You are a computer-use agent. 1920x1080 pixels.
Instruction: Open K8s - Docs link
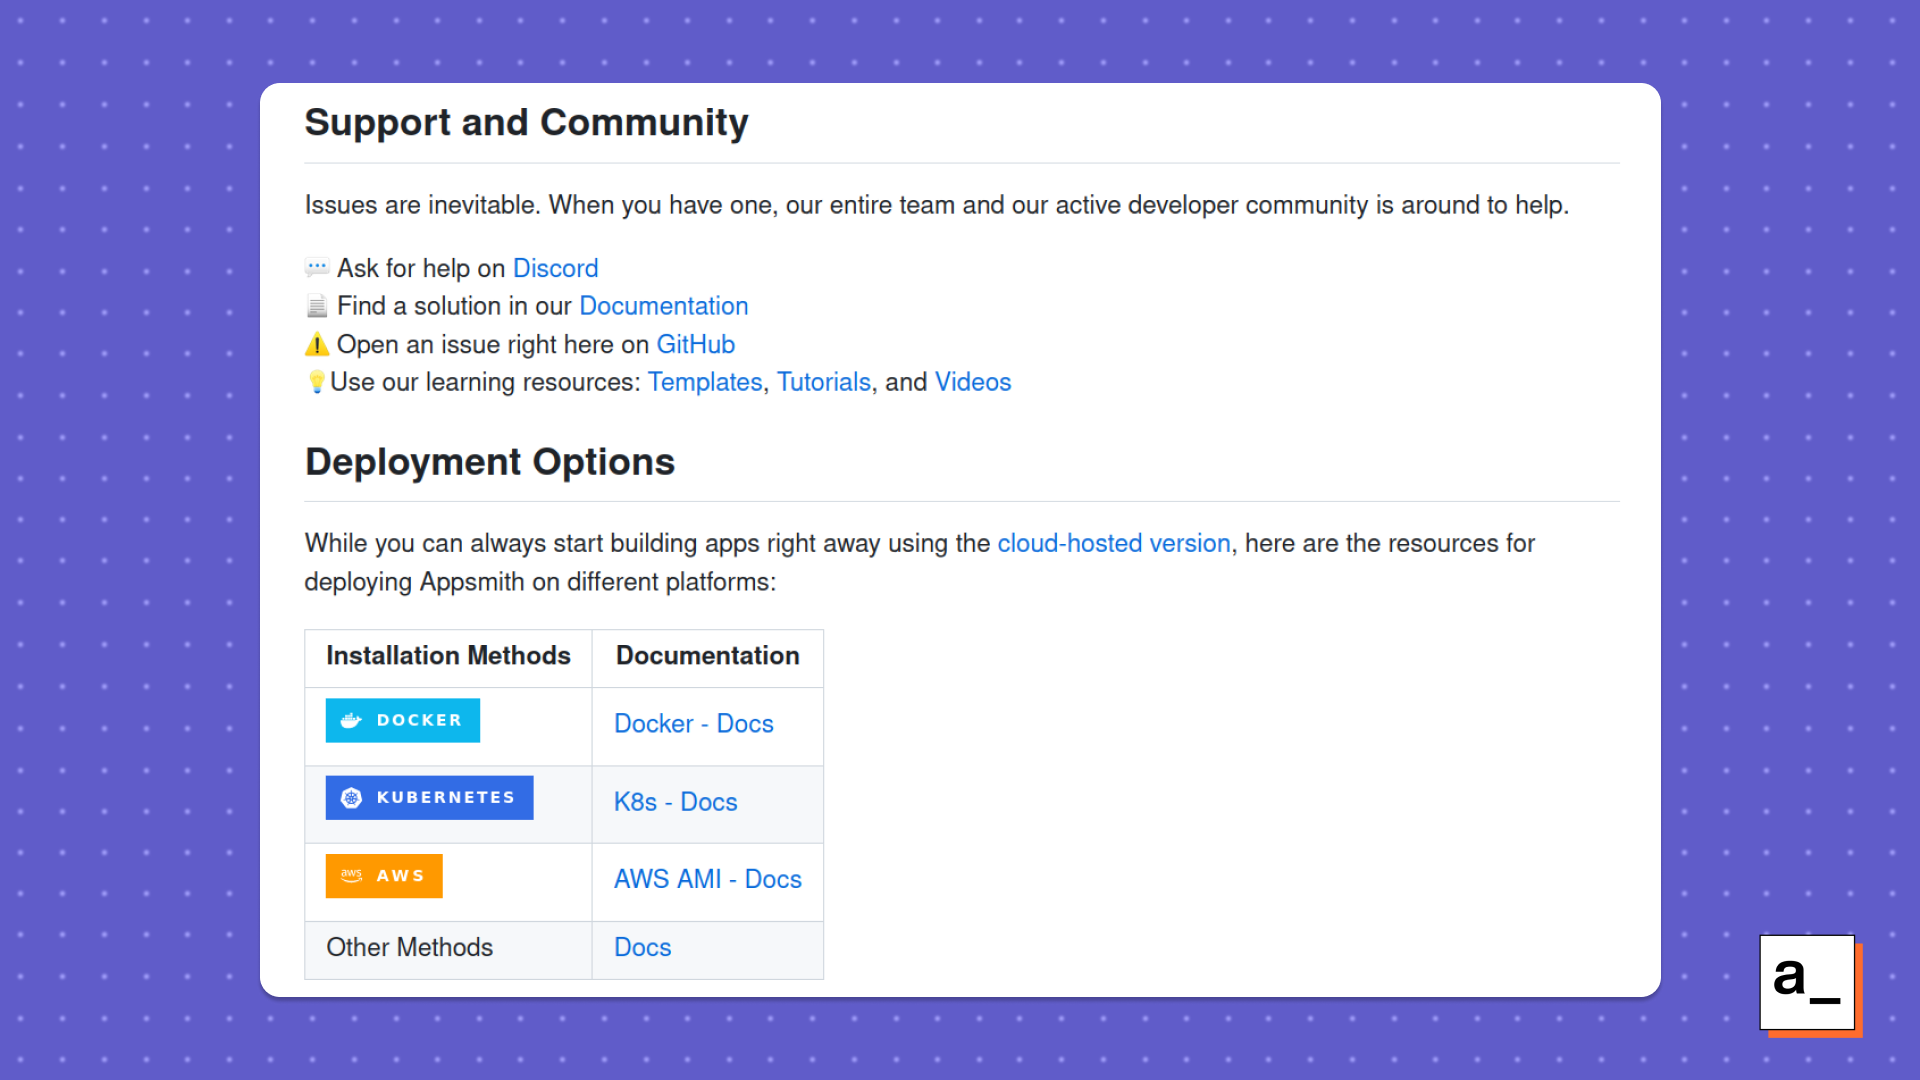tap(675, 802)
